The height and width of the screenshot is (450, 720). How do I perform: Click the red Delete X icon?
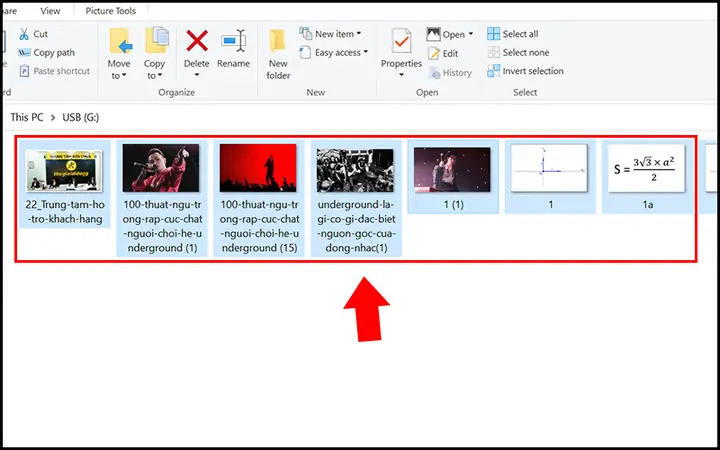point(197,41)
